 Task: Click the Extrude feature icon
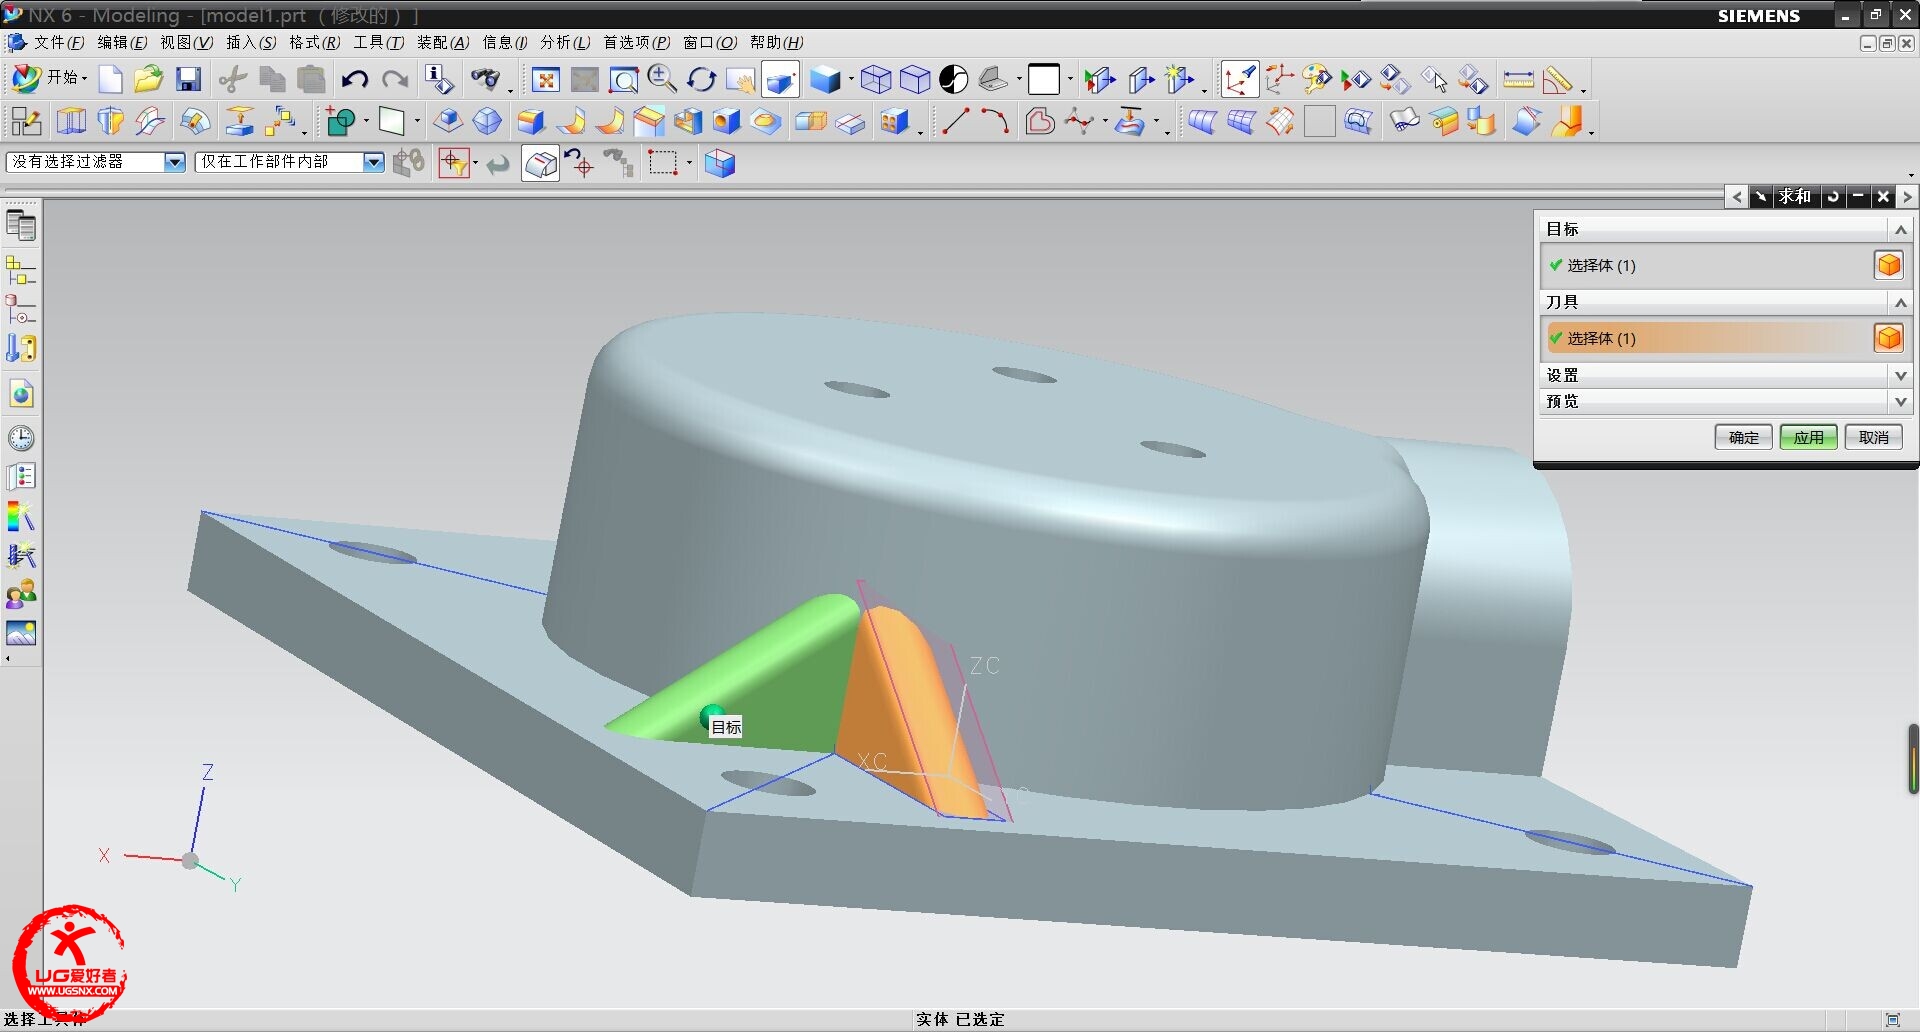pos(71,121)
